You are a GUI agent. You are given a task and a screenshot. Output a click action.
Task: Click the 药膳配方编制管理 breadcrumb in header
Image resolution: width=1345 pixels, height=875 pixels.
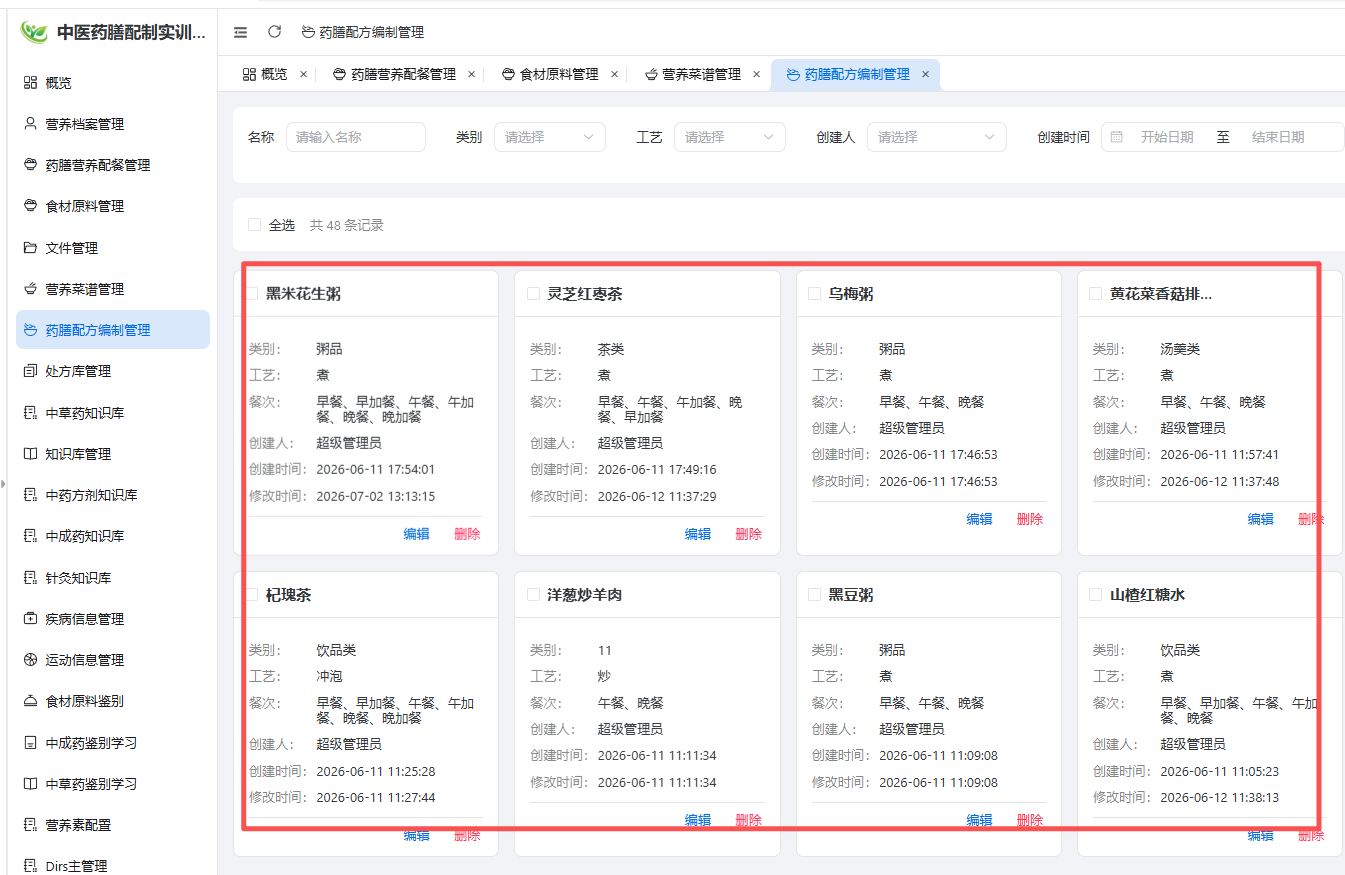(363, 32)
